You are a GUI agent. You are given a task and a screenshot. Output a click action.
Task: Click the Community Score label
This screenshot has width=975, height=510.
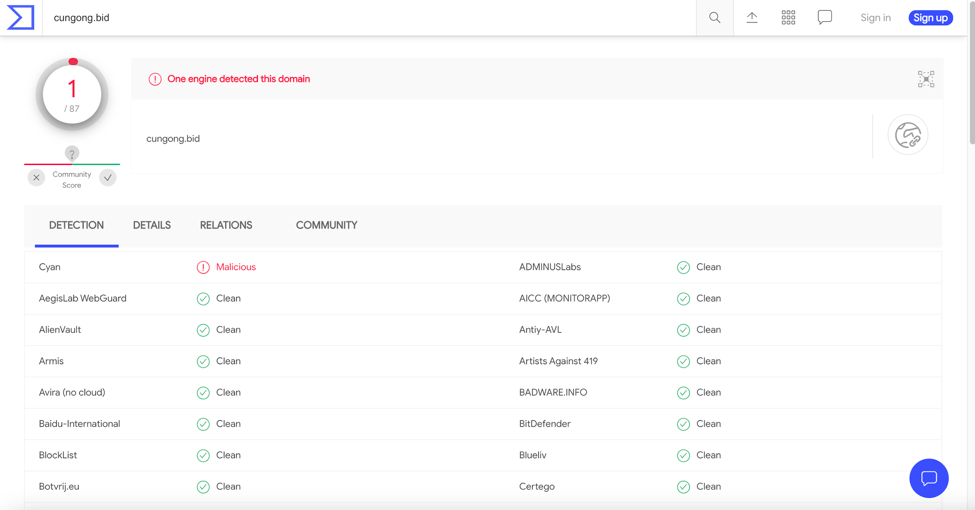(72, 180)
